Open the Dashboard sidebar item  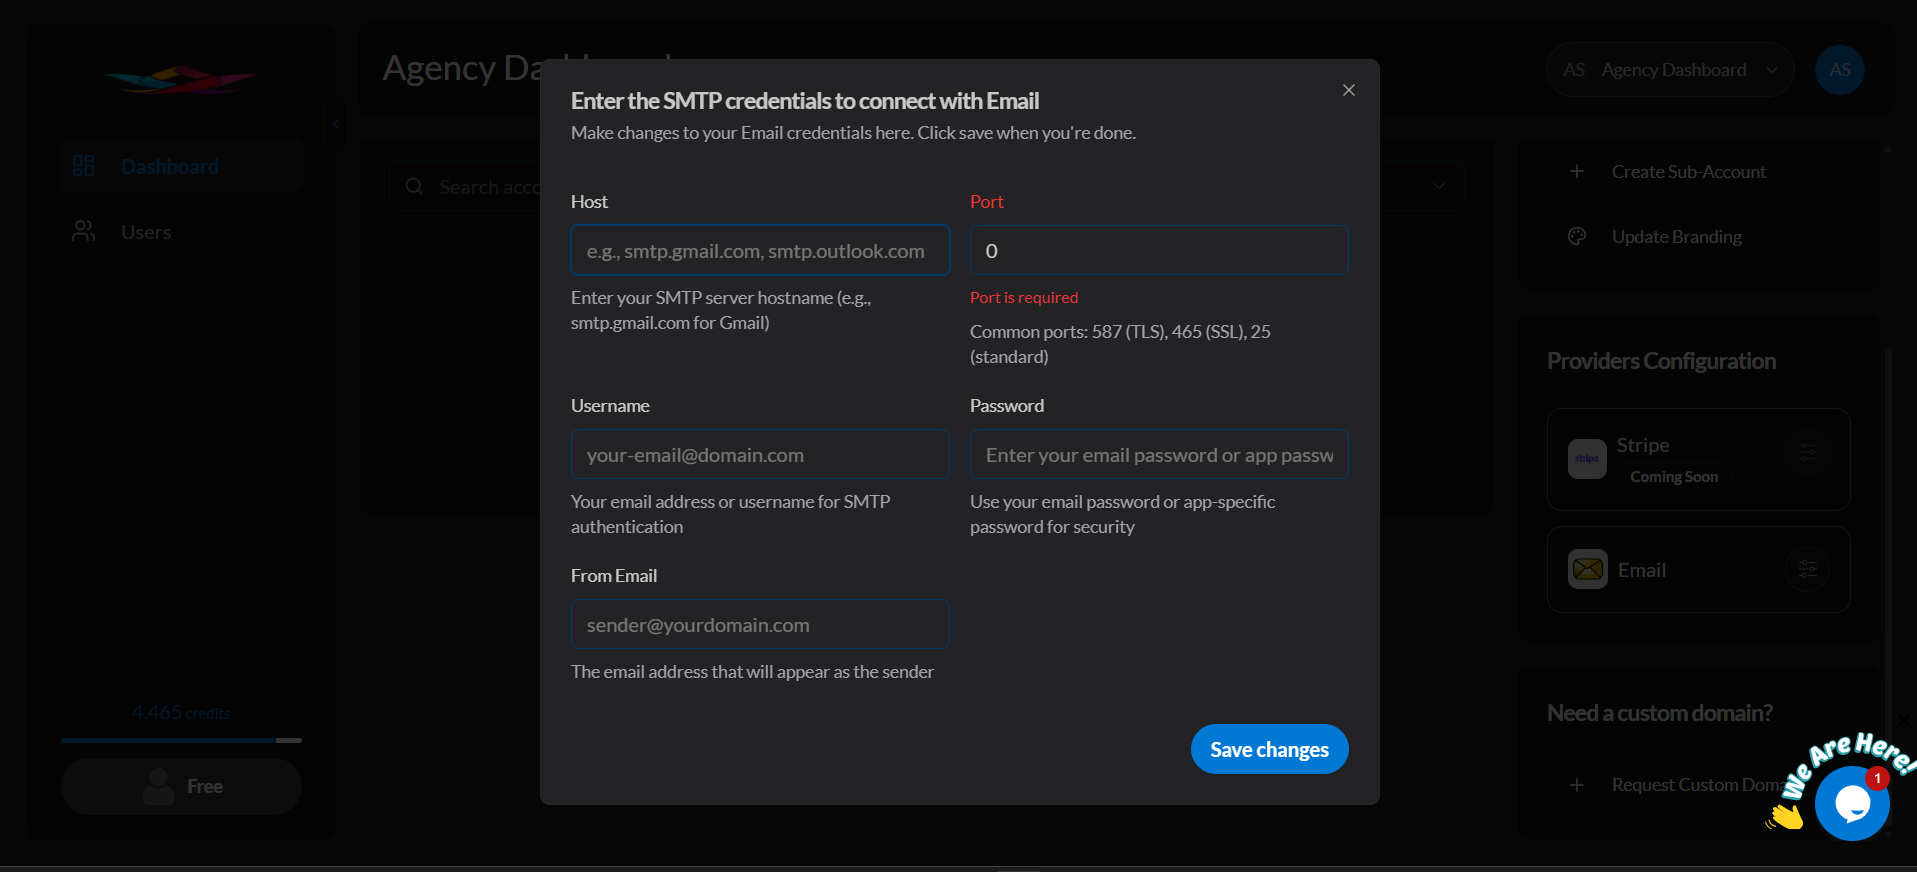[169, 167]
